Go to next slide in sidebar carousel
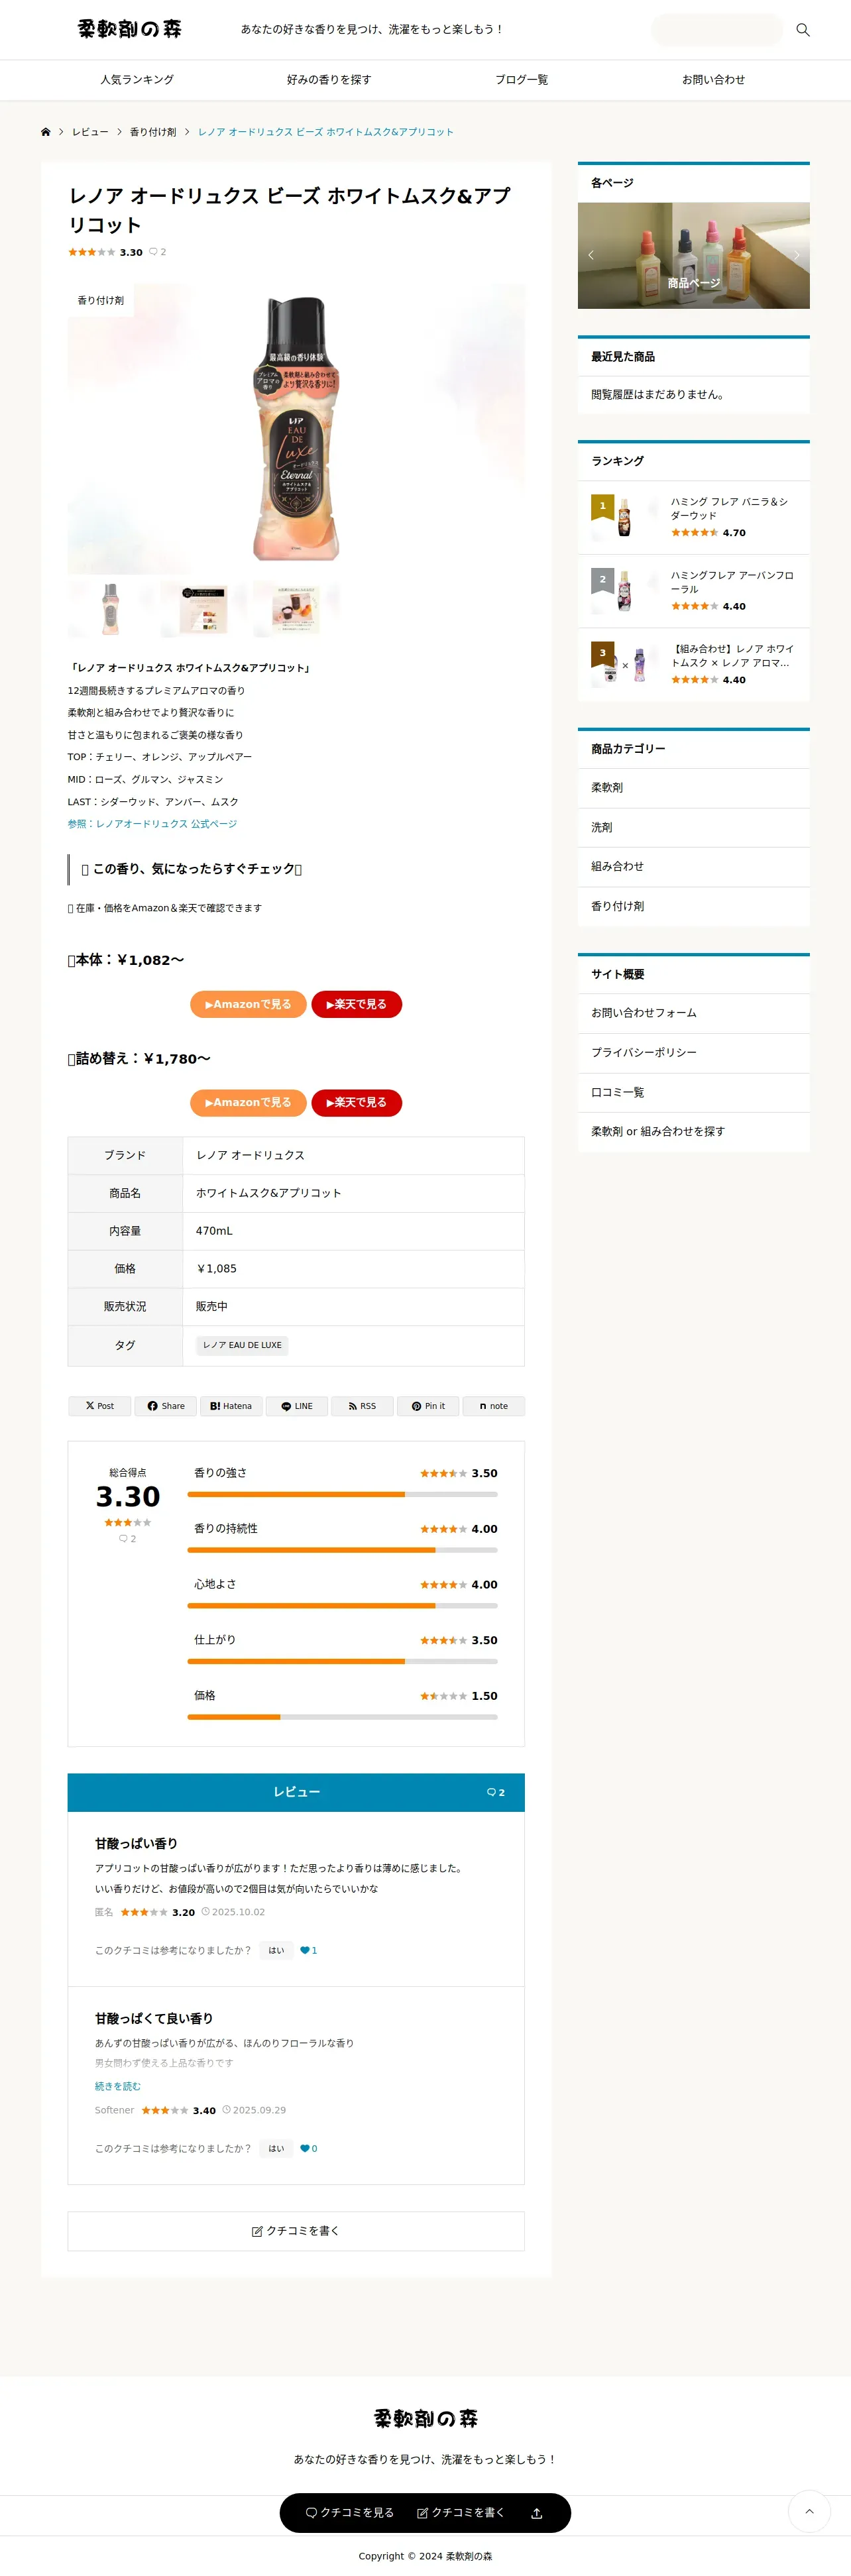The width and height of the screenshot is (851, 2576). (x=797, y=255)
